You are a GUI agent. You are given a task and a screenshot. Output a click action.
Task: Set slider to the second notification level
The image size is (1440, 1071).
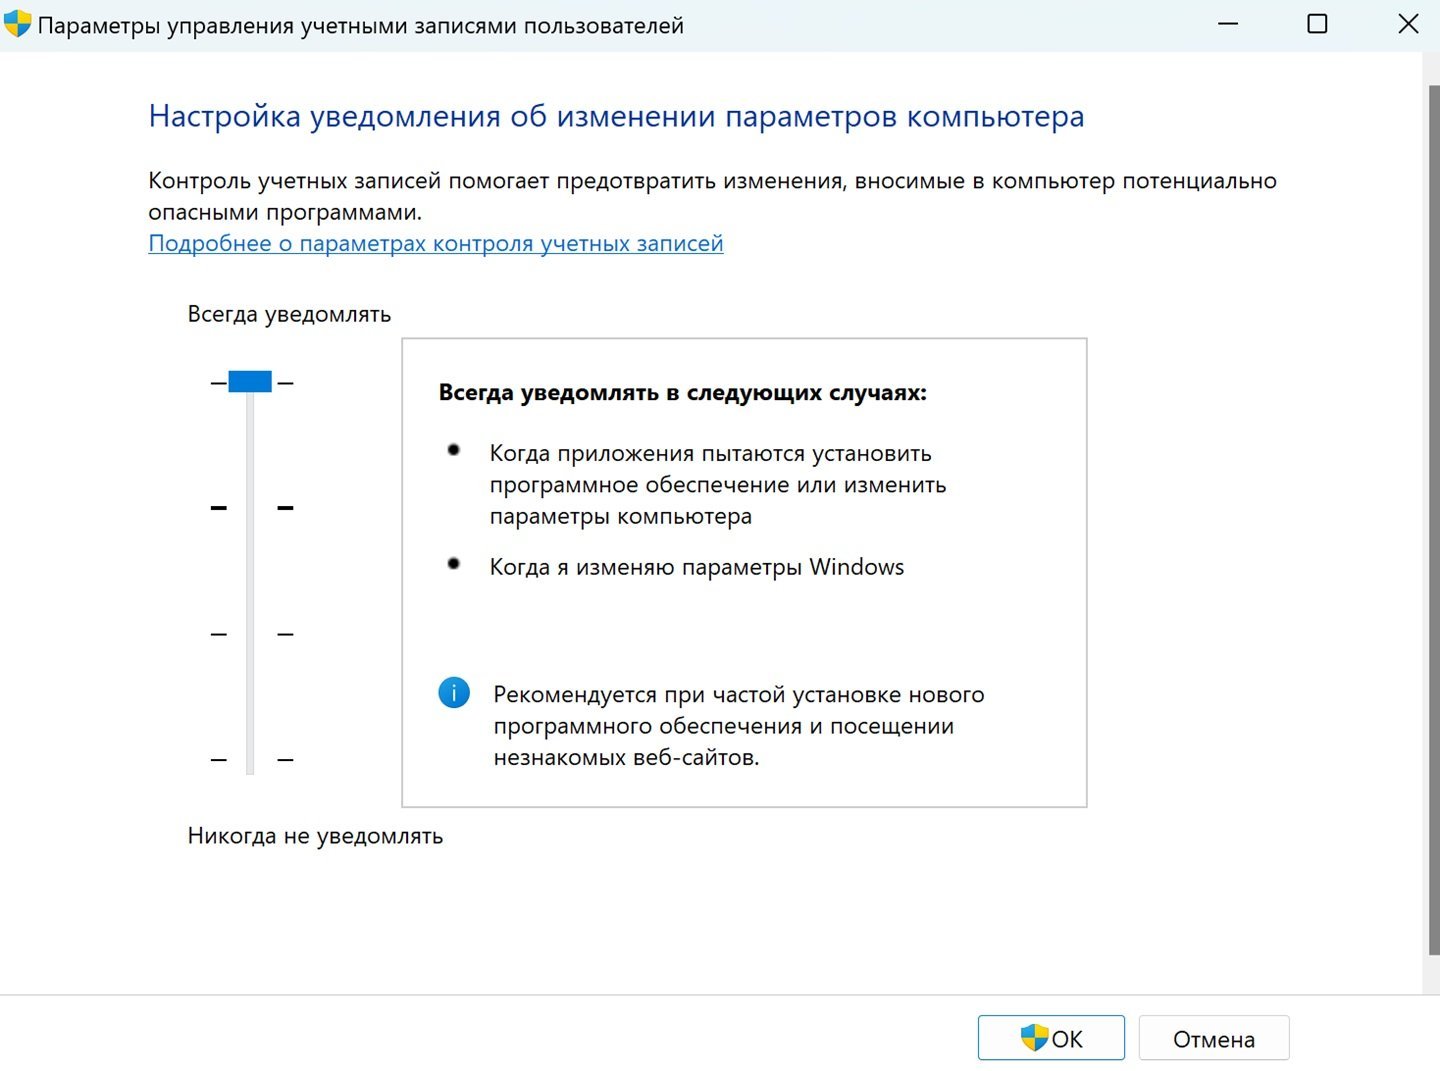(x=250, y=508)
